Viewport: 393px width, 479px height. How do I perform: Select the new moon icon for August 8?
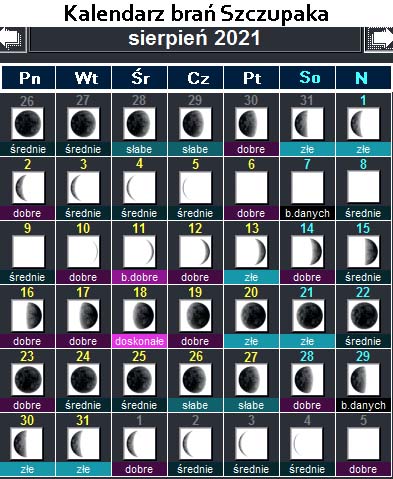[x=363, y=187]
